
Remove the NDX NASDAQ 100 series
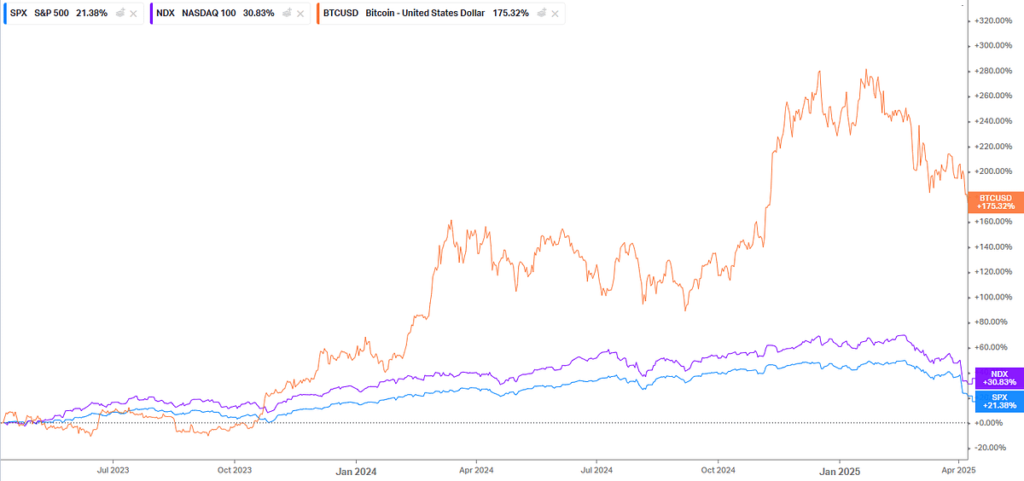[298, 14]
